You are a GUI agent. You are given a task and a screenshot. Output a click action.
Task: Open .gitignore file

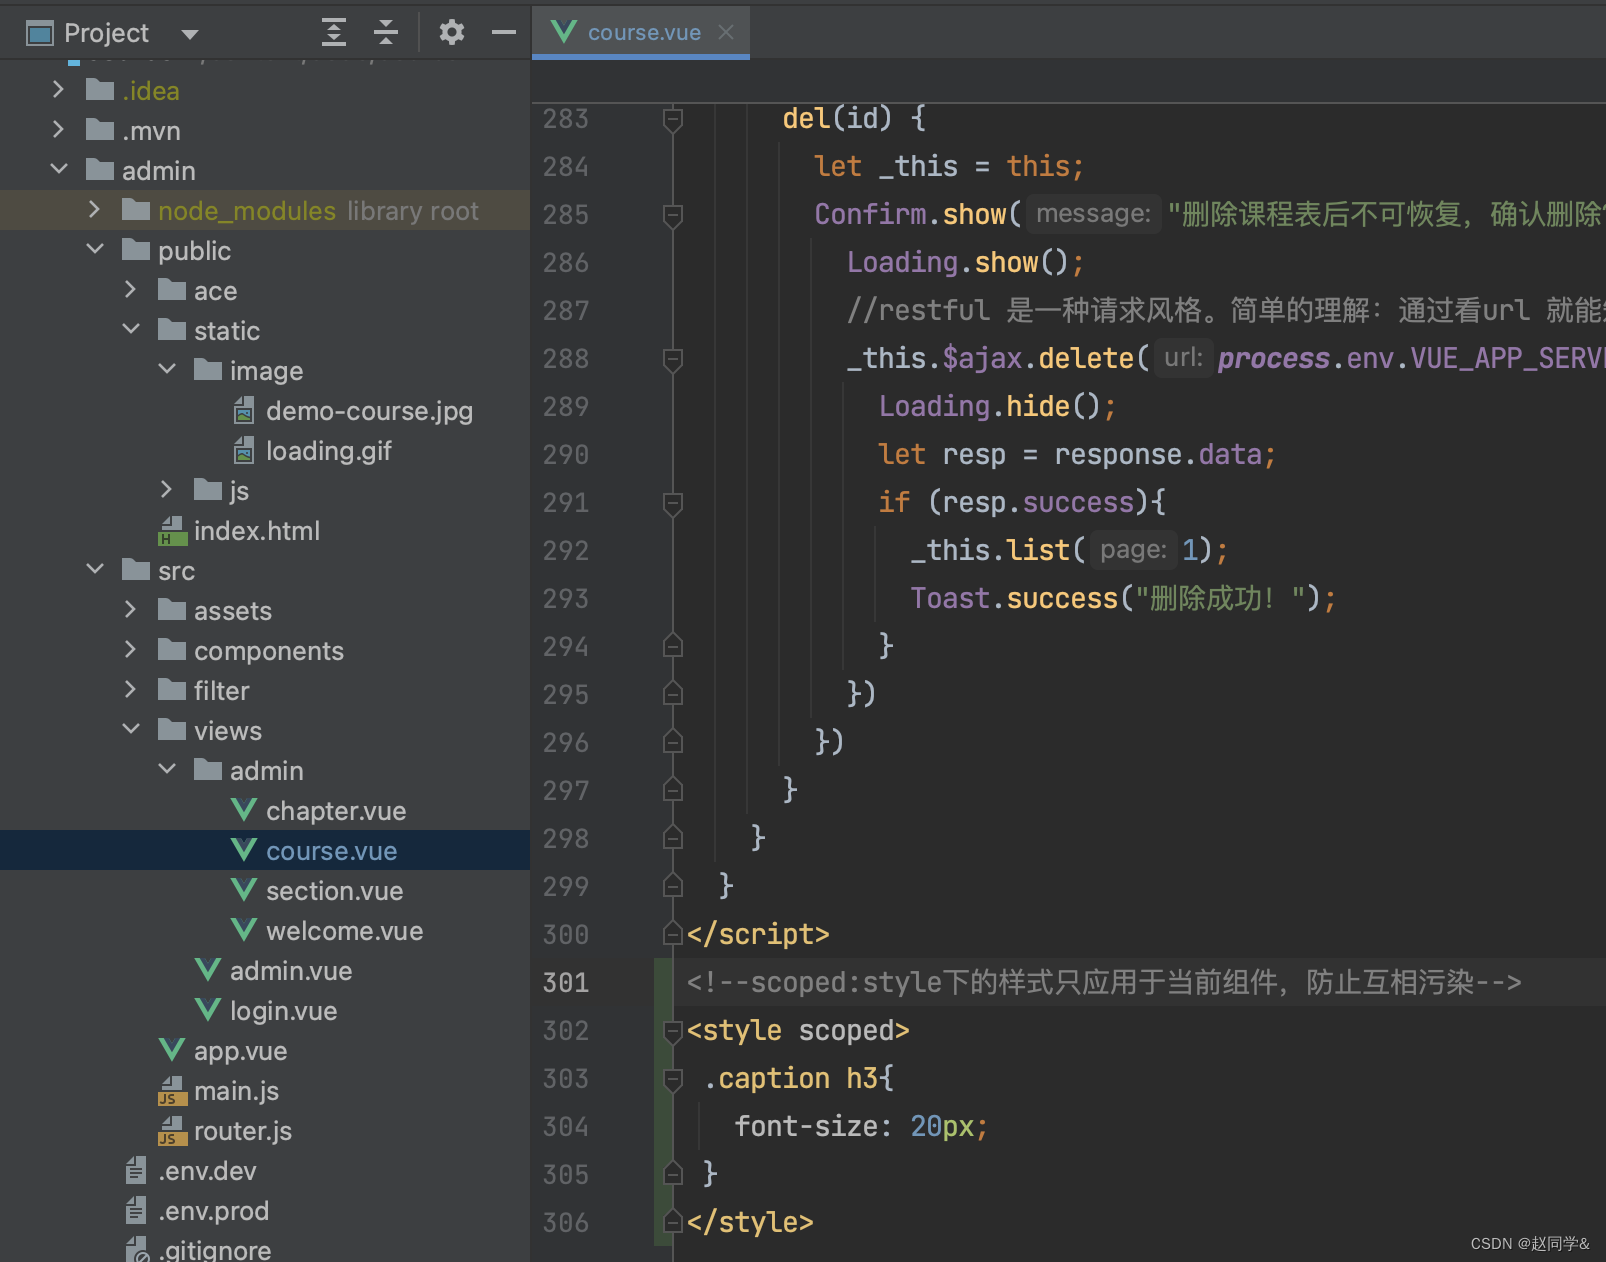tap(214, 1250)
